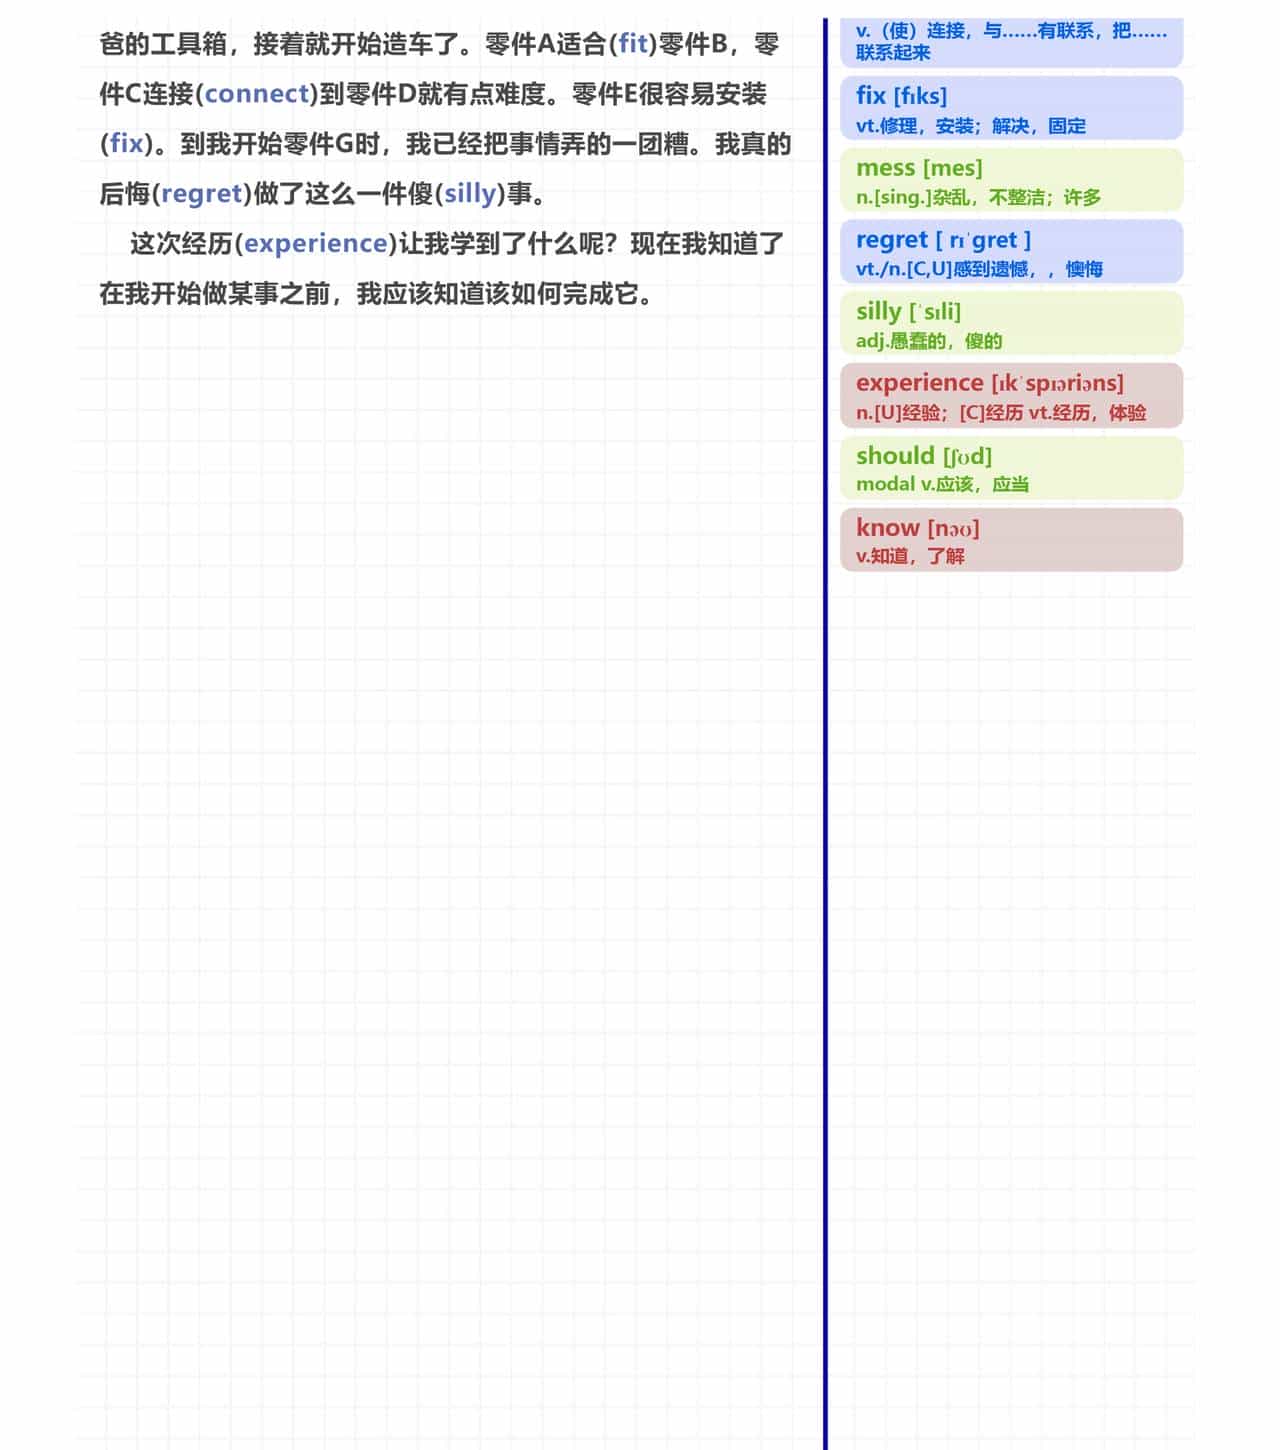Click "experience" highlighted in the second paragraph

tap(315, 243)
